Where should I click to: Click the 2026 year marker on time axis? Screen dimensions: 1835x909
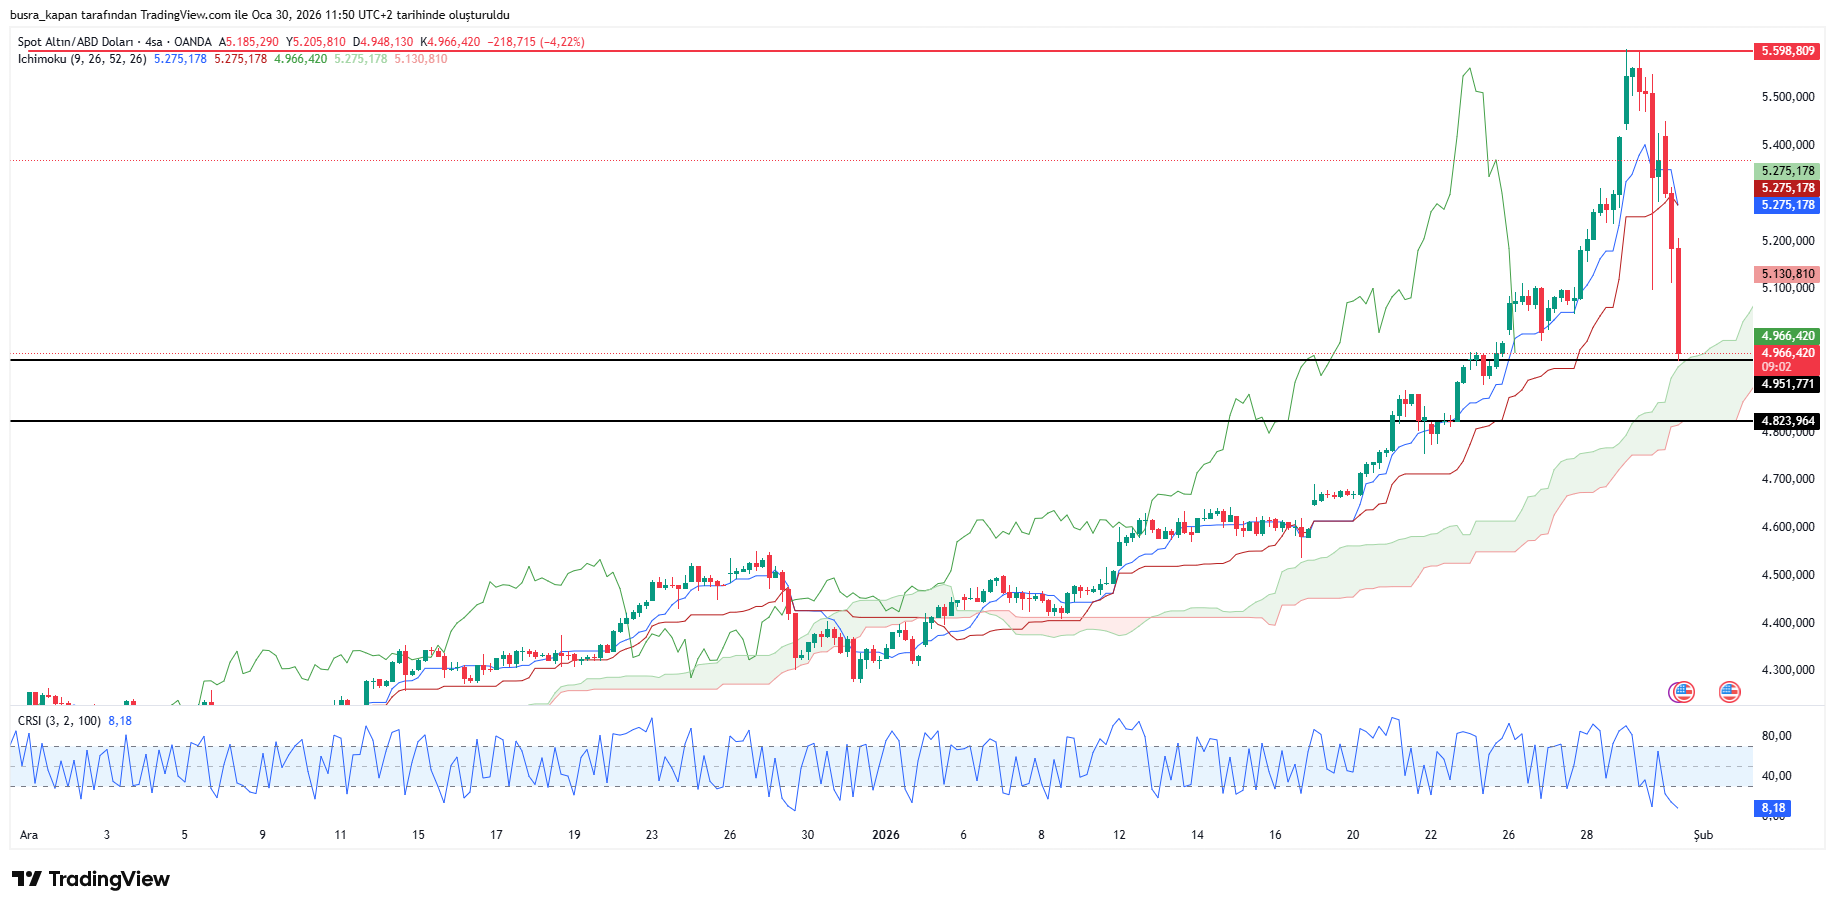click(885, 835)
